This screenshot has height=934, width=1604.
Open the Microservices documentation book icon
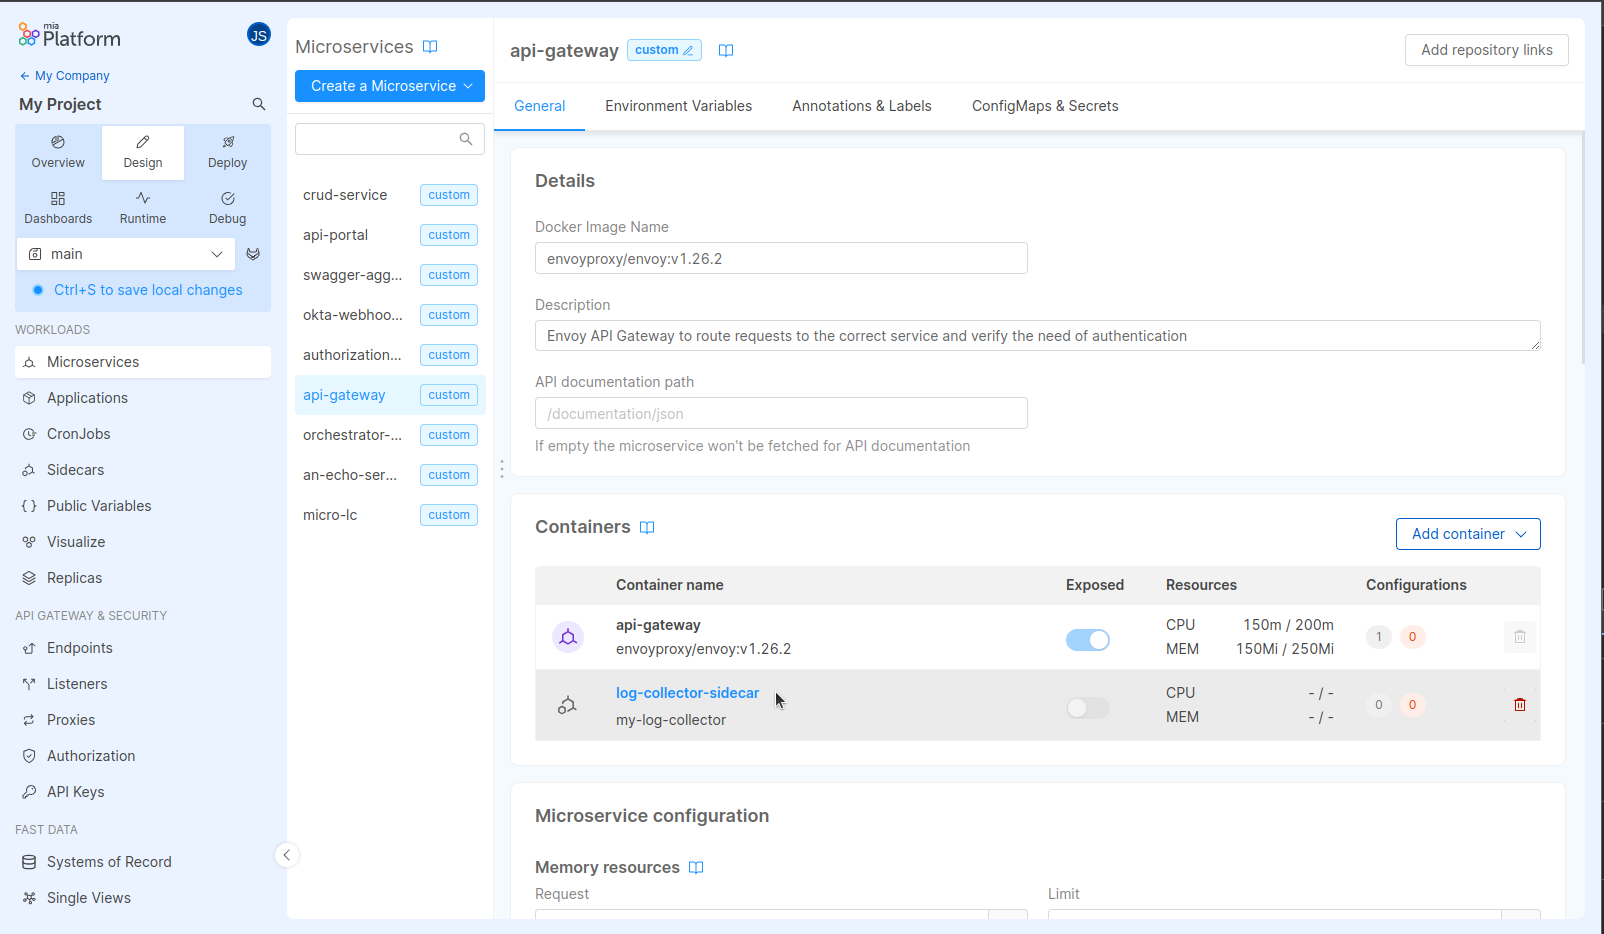pos(430,47)
